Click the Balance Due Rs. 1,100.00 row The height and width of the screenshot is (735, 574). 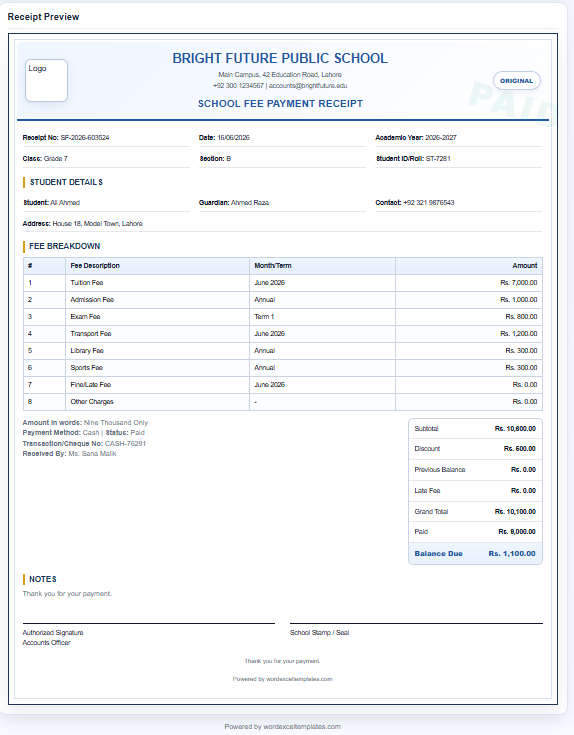[475, 554]
